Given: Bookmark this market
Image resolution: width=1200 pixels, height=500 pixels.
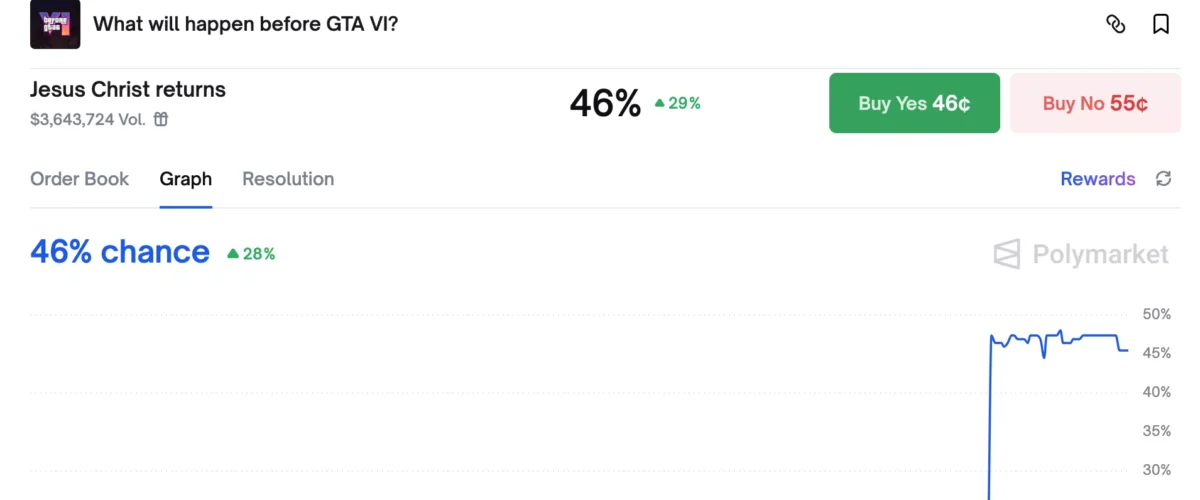Looking at the screenshot, I should [x=1161, y=24].
